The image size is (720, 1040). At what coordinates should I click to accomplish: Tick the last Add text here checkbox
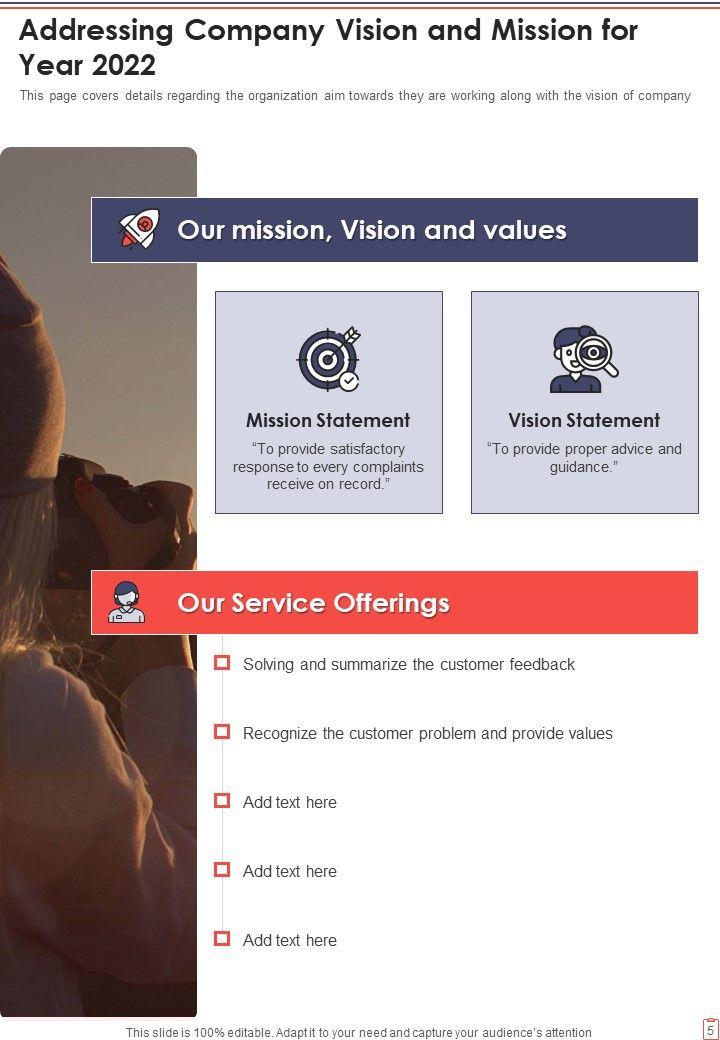click(222, 939)
